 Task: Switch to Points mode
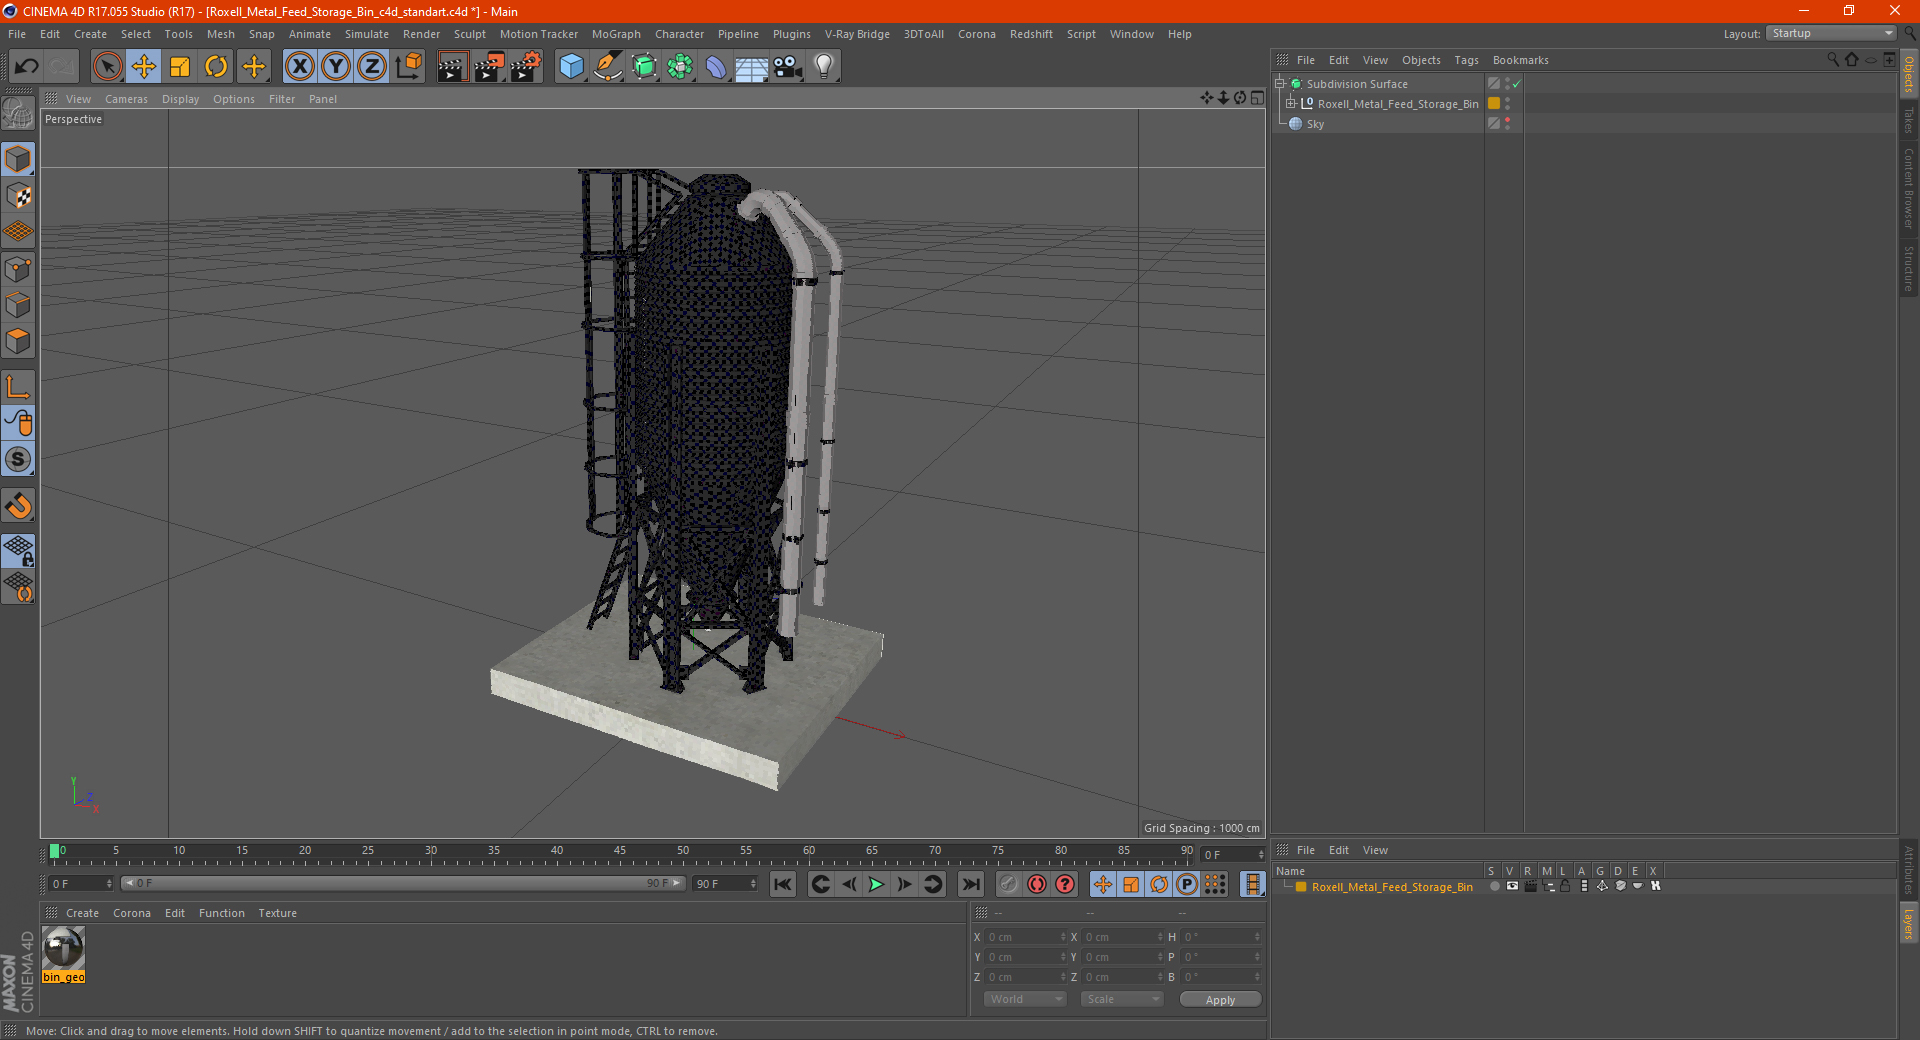[18, 269]
